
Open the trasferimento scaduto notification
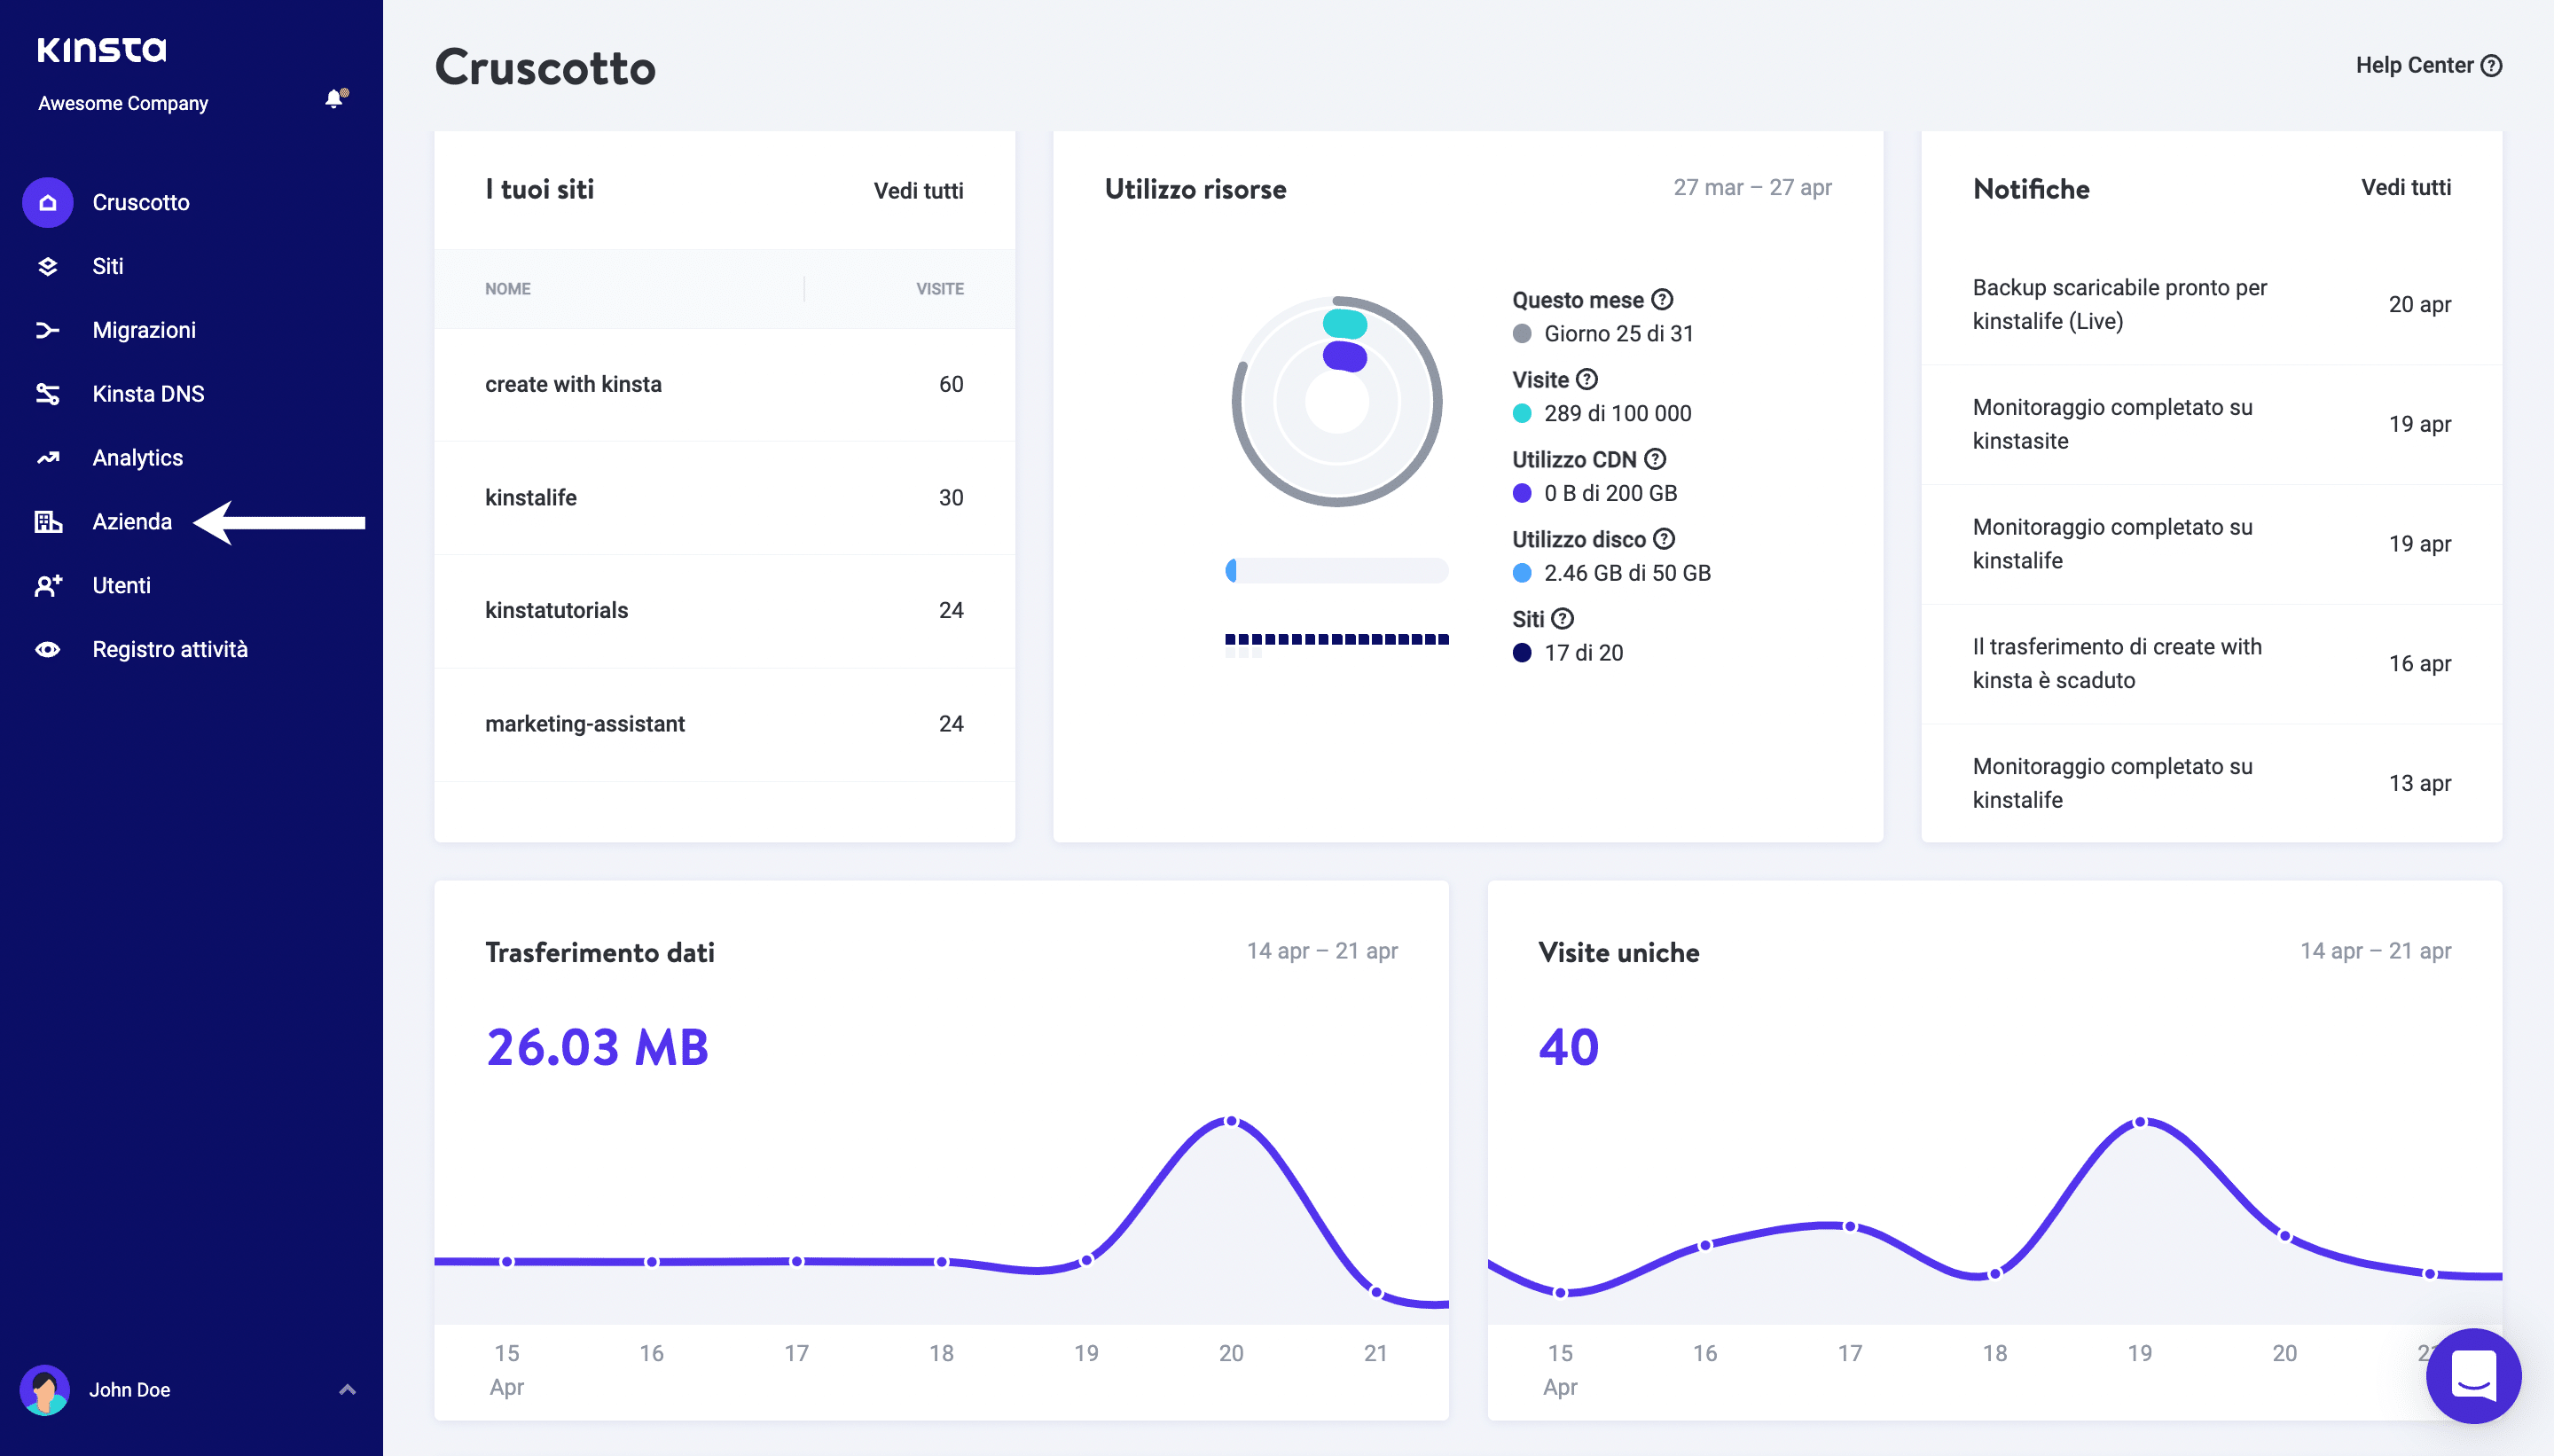click(x=2211, y=664)
